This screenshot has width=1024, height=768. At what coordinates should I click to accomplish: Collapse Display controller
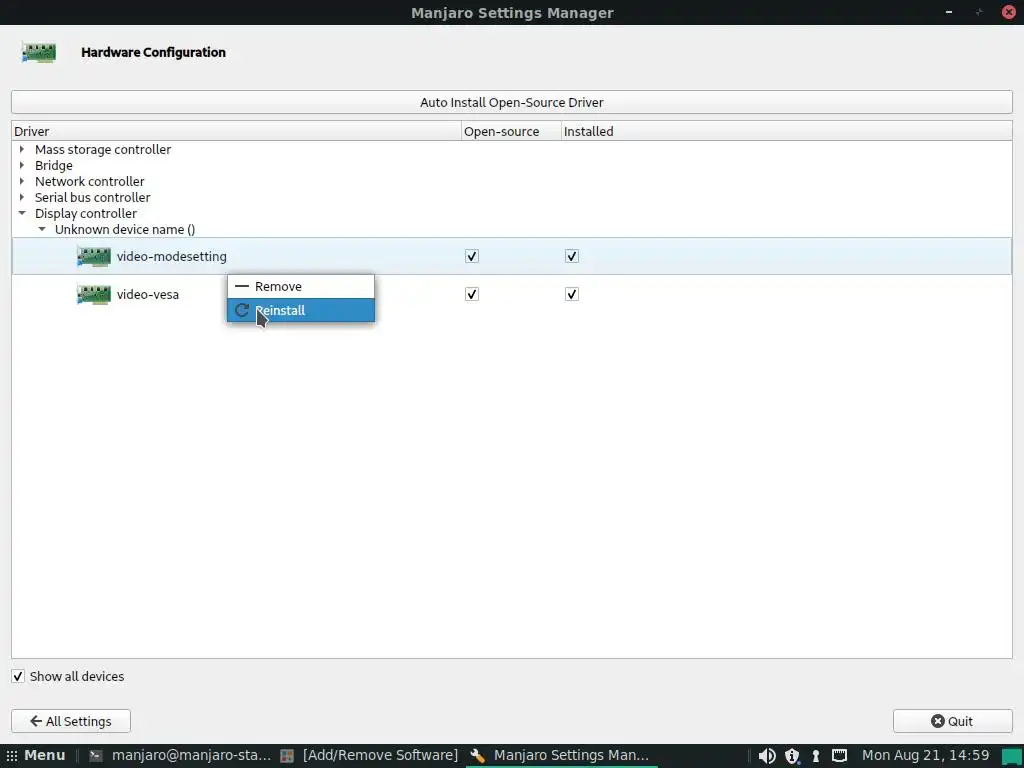coord(22,213)
